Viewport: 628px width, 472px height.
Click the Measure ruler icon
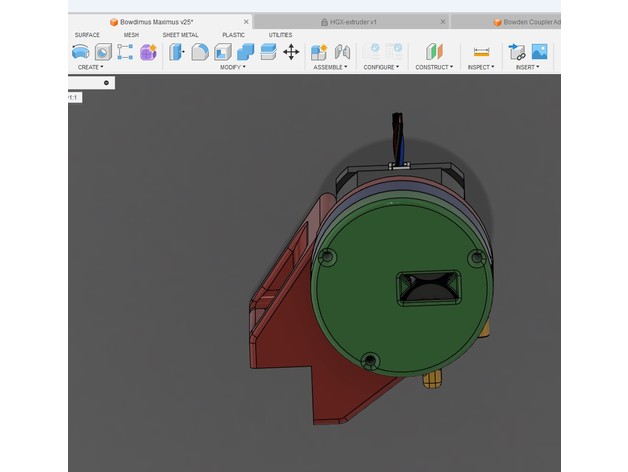pyautogui.click(x=481, y=51)
